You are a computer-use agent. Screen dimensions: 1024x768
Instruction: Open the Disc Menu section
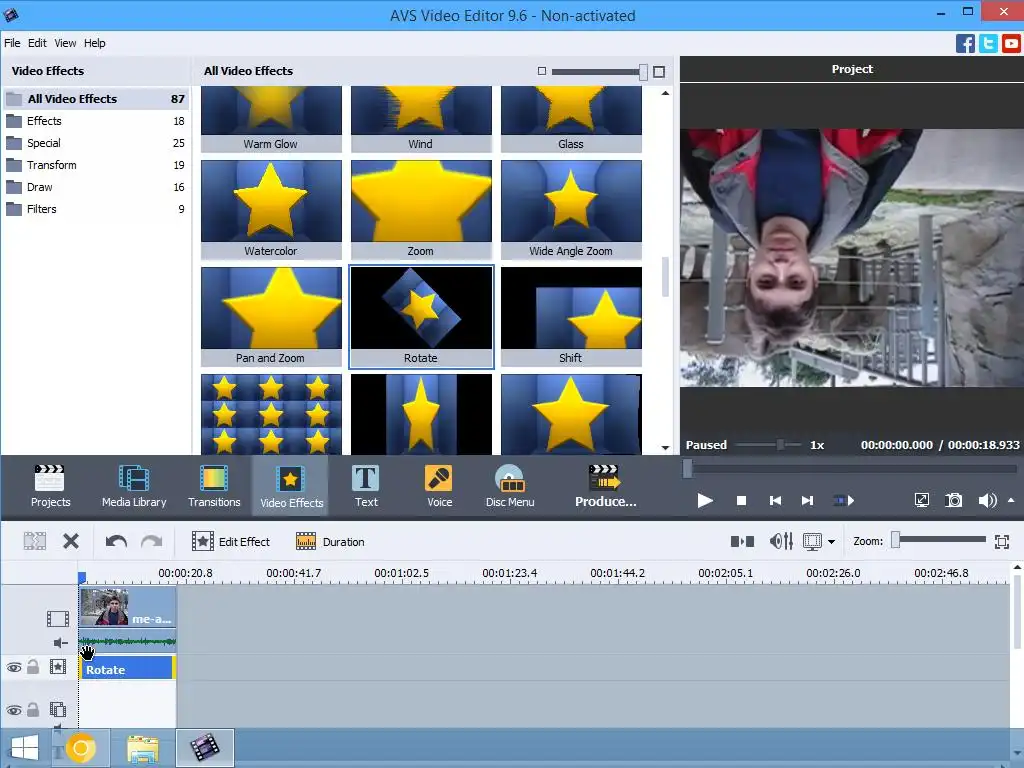(510, 486)
